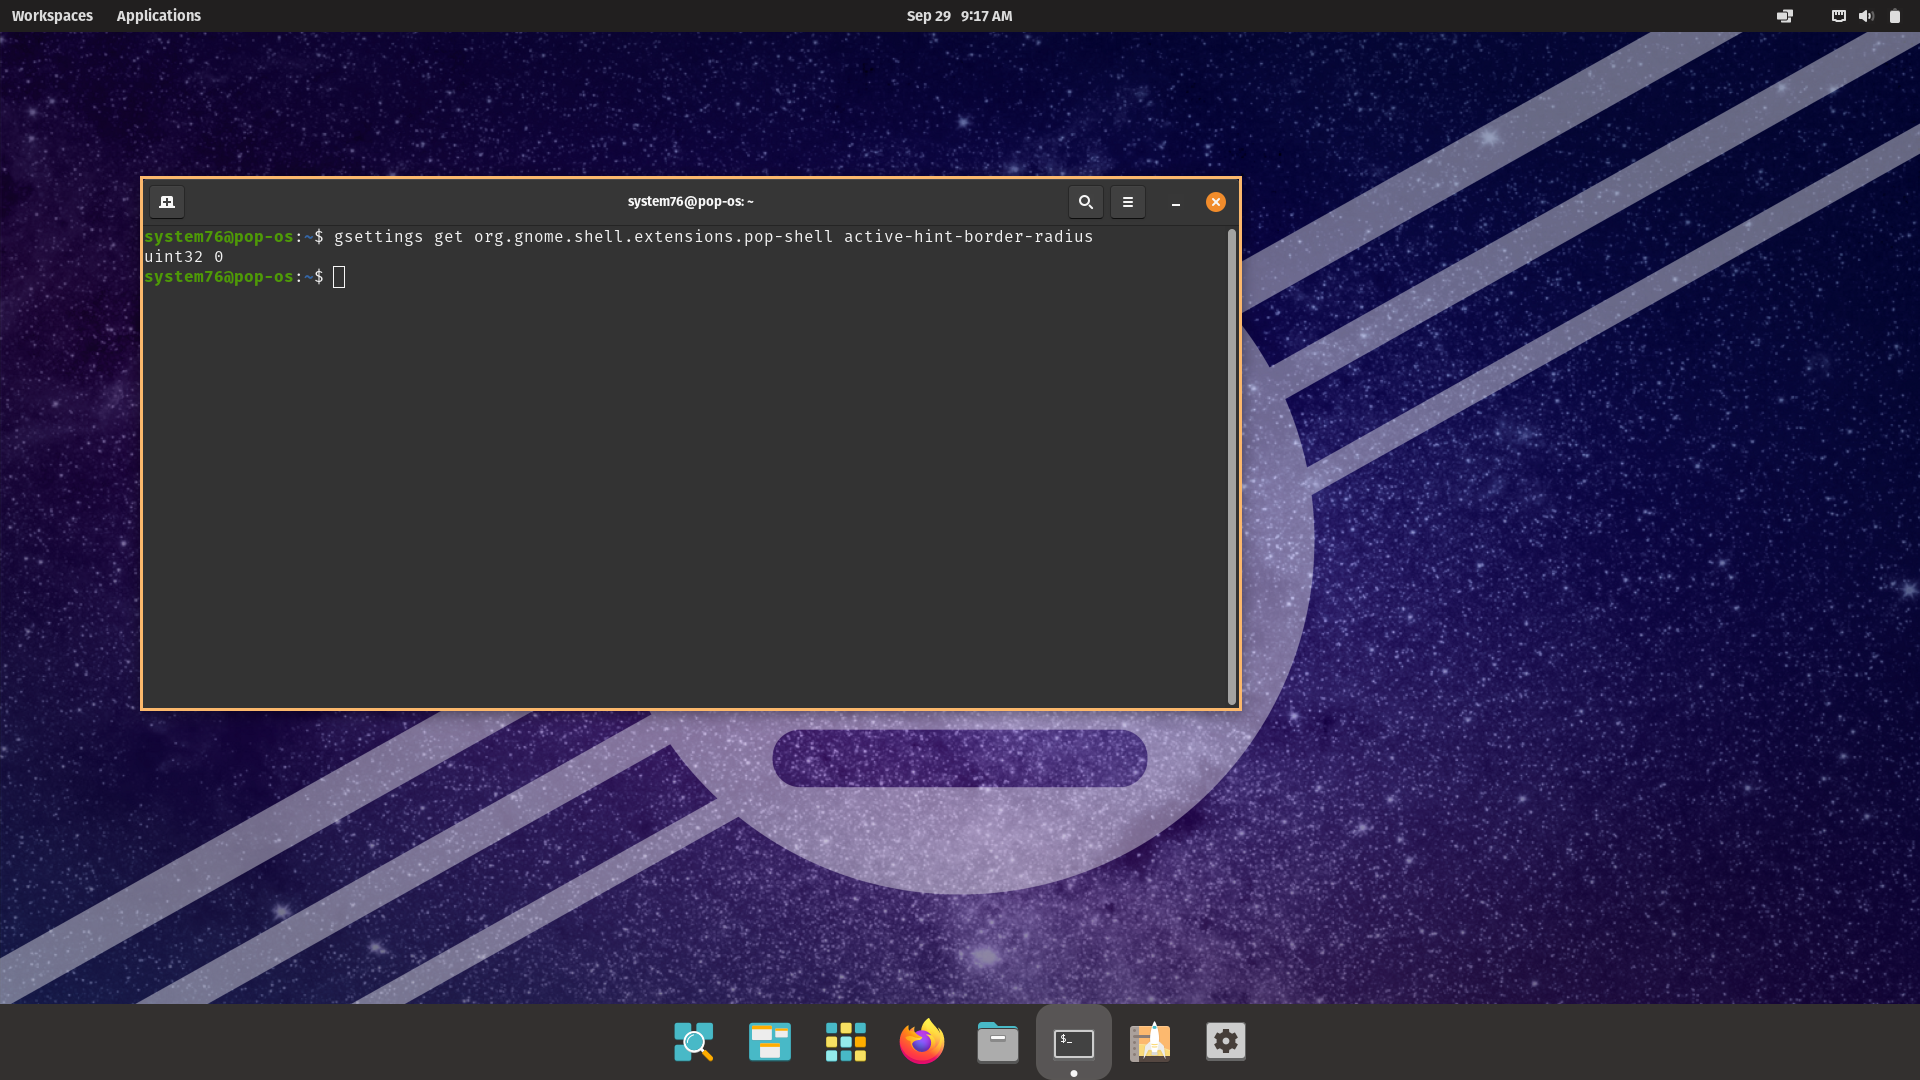Open Pop!_Shop rocket icon in the dock
The image size is (1920, 1080).
pyautogui.click(x=1149, y=1042)
